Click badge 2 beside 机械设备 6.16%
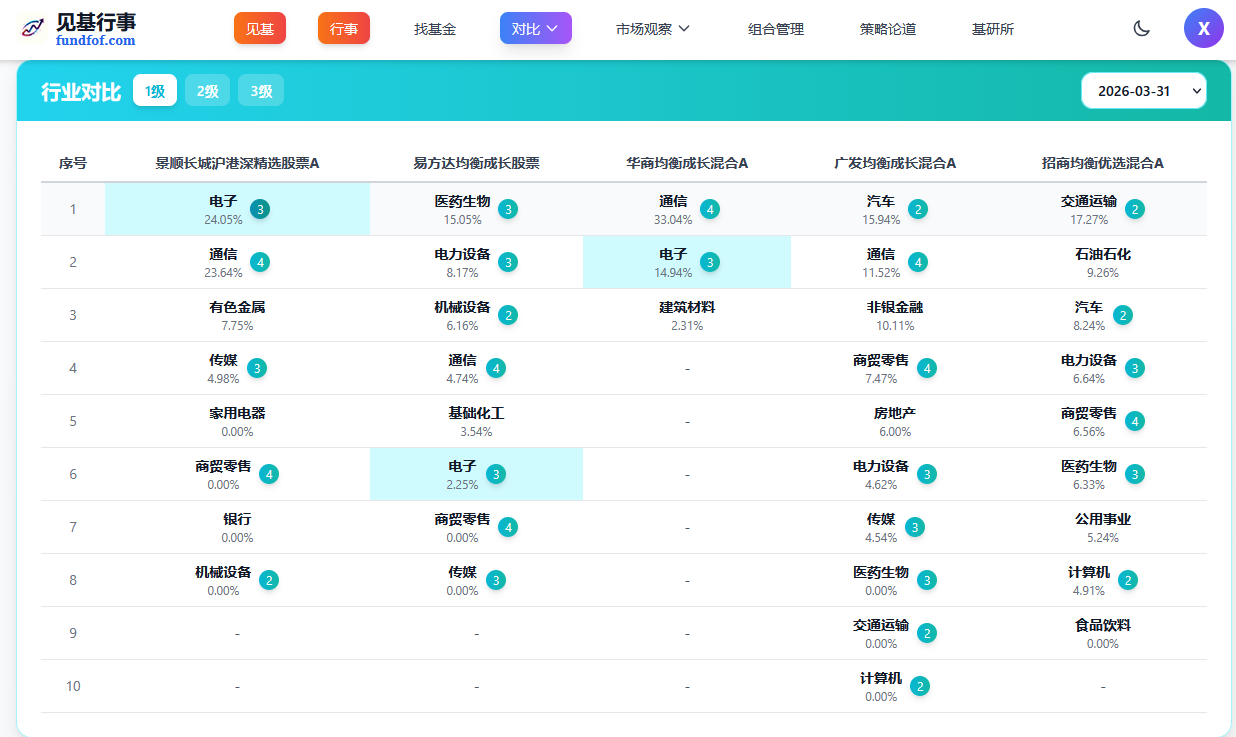 pyautogui.click(x=508, y=315)
